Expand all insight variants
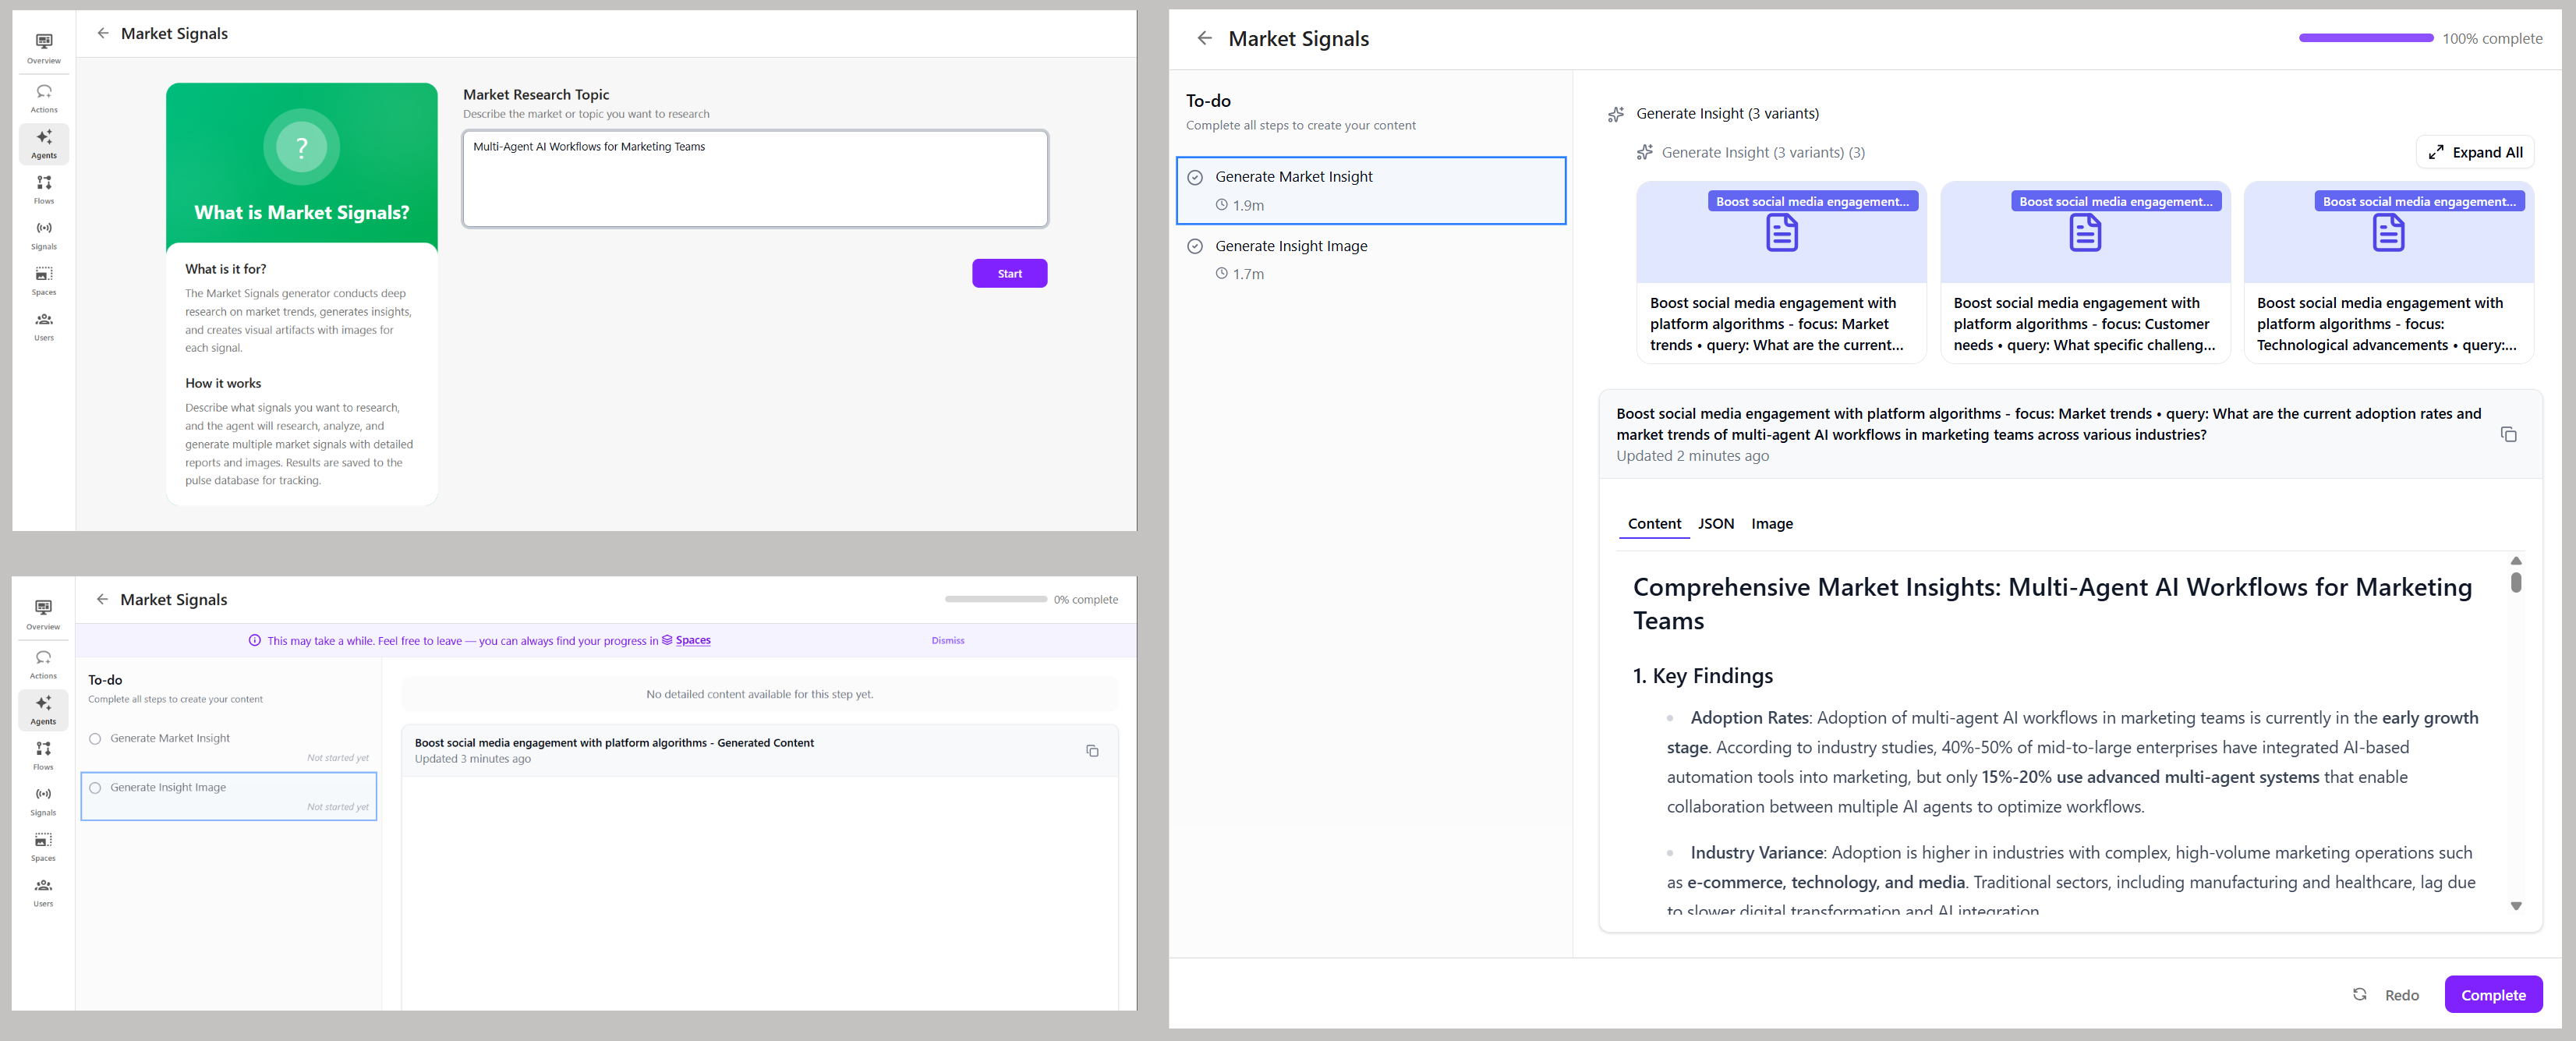2576x1041 pixels. tap(2475, 152)
